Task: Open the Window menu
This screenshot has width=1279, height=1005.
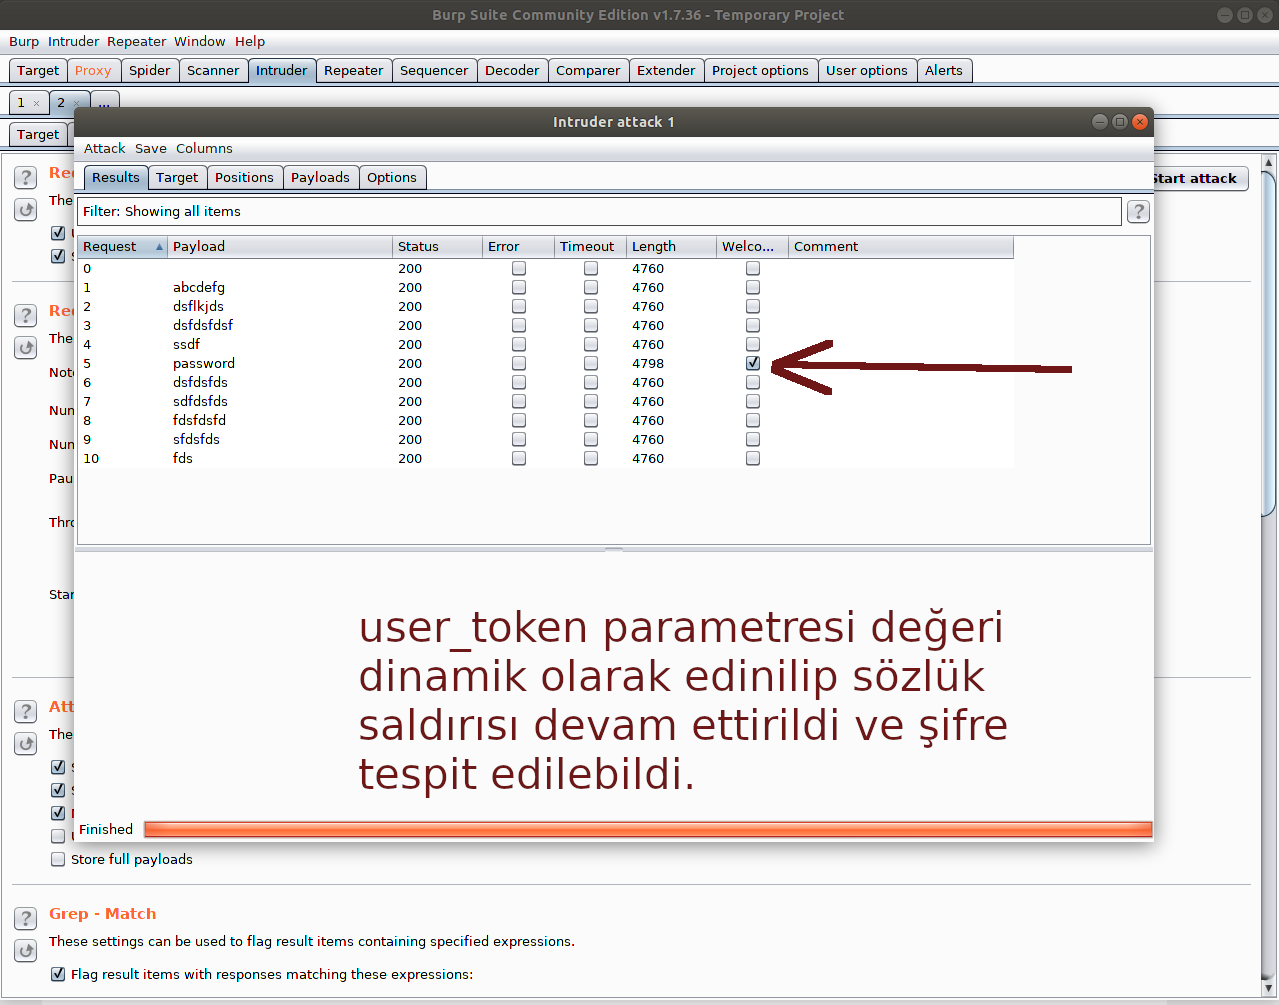Action: (200, 41)
